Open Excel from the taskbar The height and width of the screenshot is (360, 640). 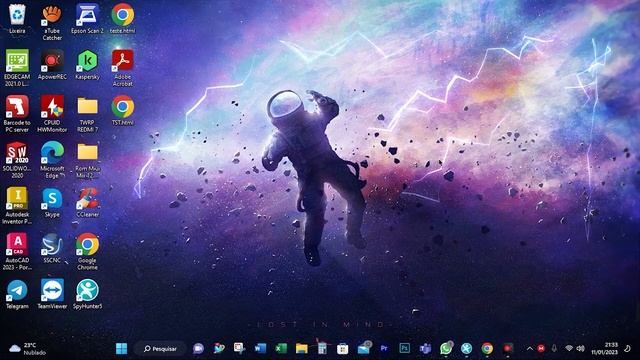pyautogui.click(x=281, y=348)
